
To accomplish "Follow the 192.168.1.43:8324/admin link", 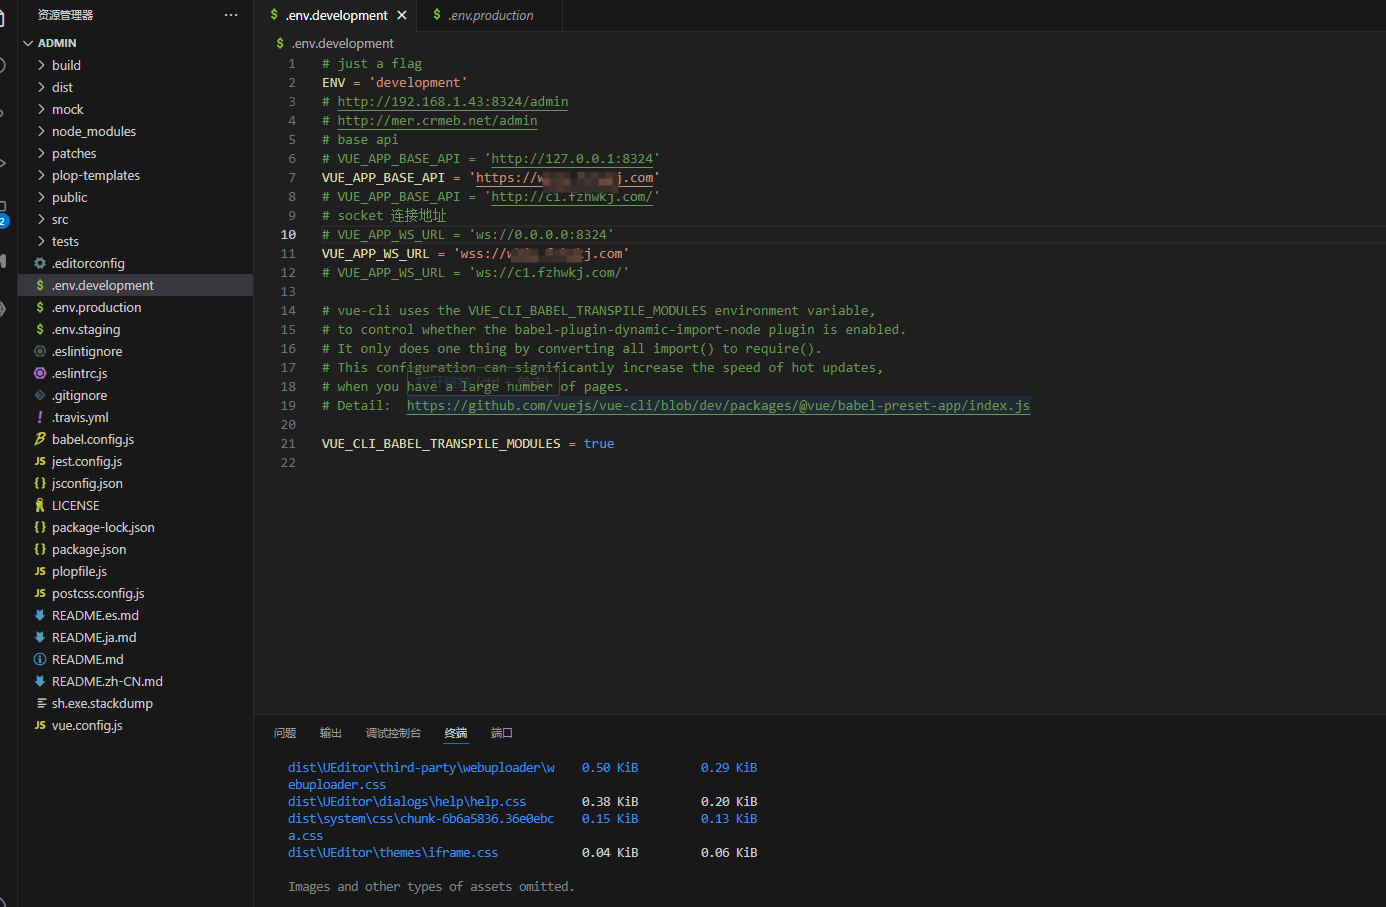I will coord(453,101).
